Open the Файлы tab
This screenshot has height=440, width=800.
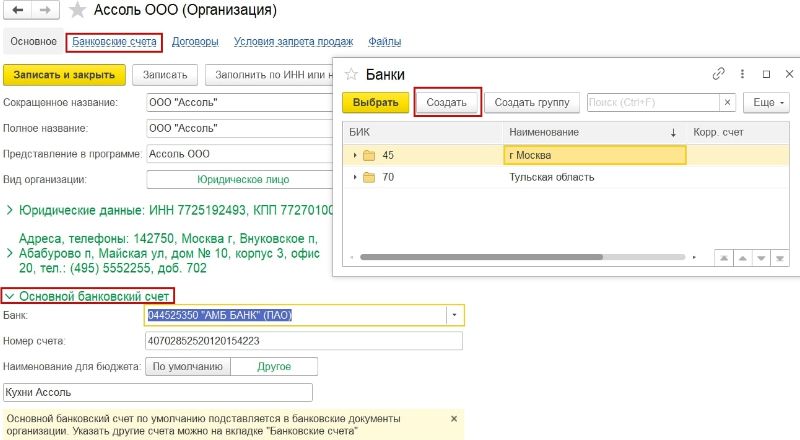point(385,42)
